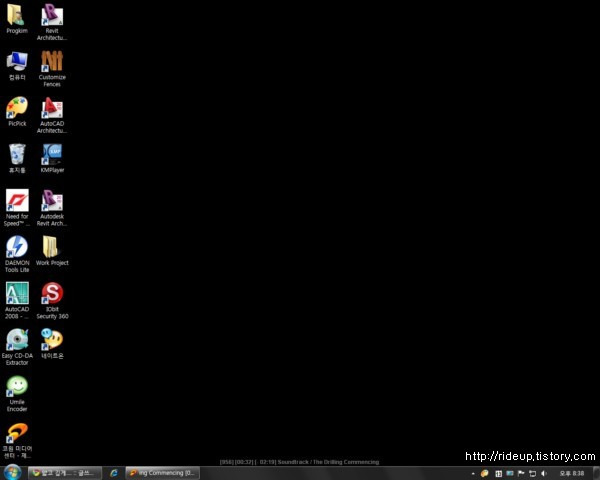Launch the Revit Architecture shortcut at top
Screen dimensions: 600x480
click(x=52, y=21)
